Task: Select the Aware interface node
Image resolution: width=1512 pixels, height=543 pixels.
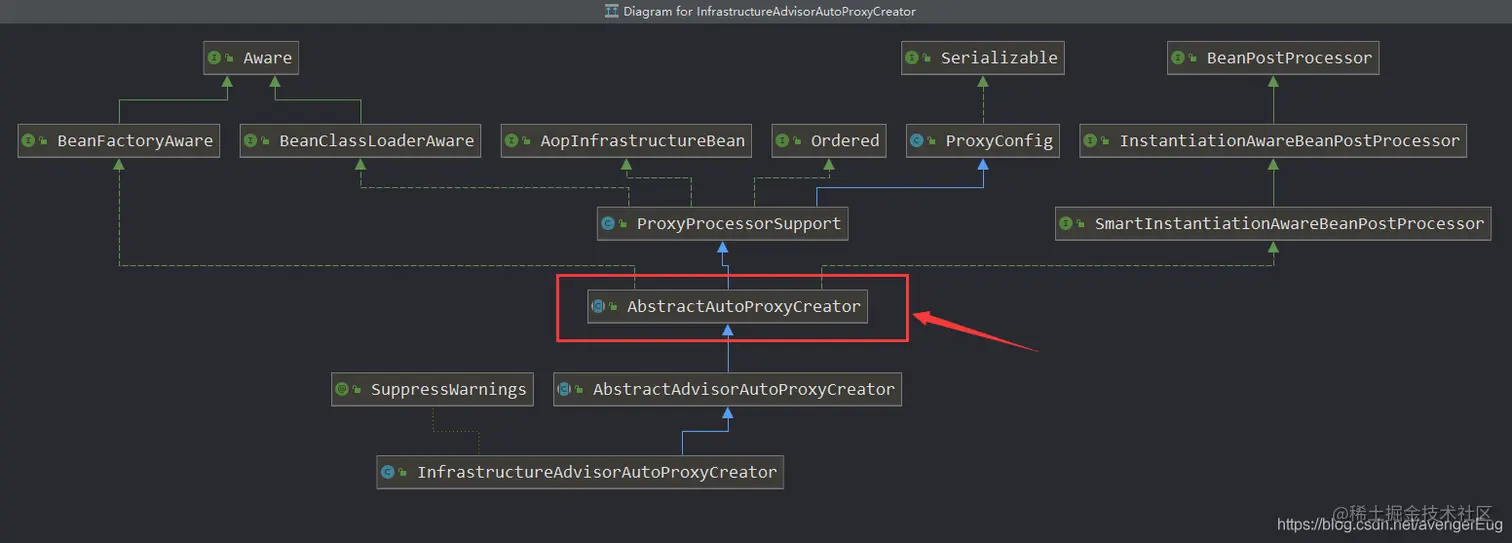Action: pos(252,58)
